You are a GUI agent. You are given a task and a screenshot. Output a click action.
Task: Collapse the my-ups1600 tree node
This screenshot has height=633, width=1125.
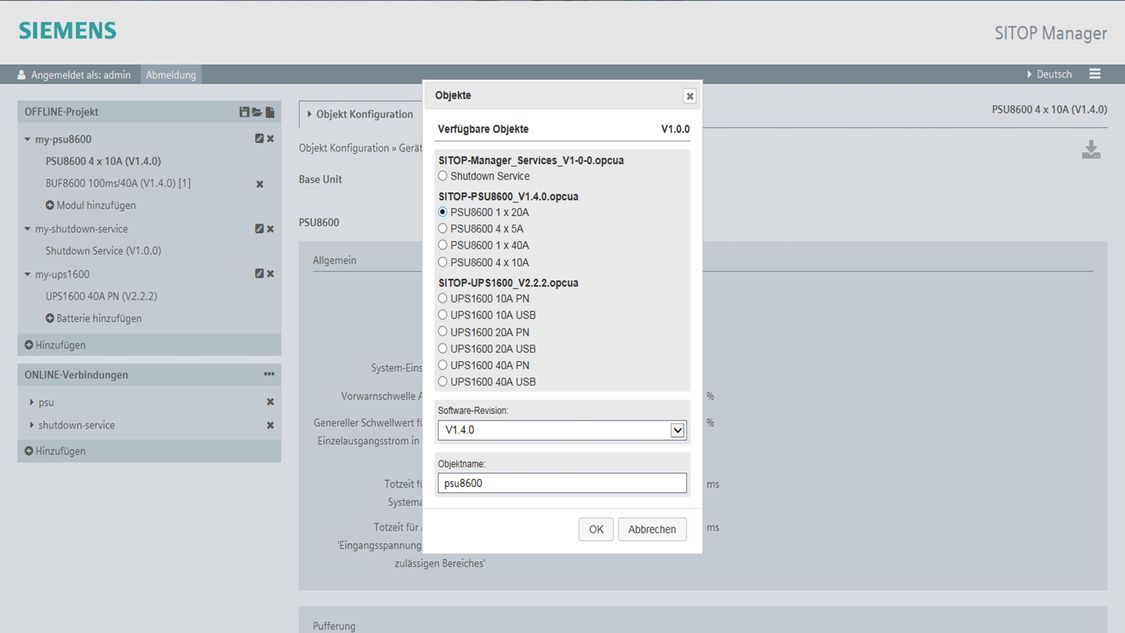pyautogui.click(x=27, y=274)
